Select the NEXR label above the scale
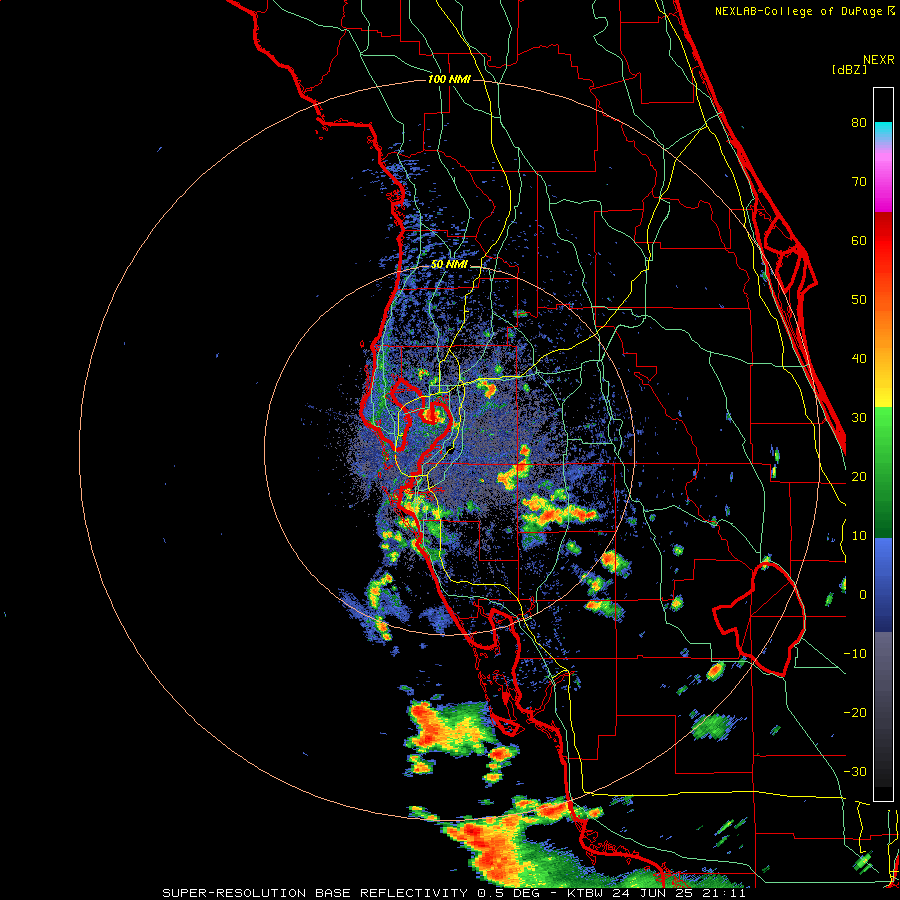The width and height of the screenshot is (900, 900). (x=879, y=60)
